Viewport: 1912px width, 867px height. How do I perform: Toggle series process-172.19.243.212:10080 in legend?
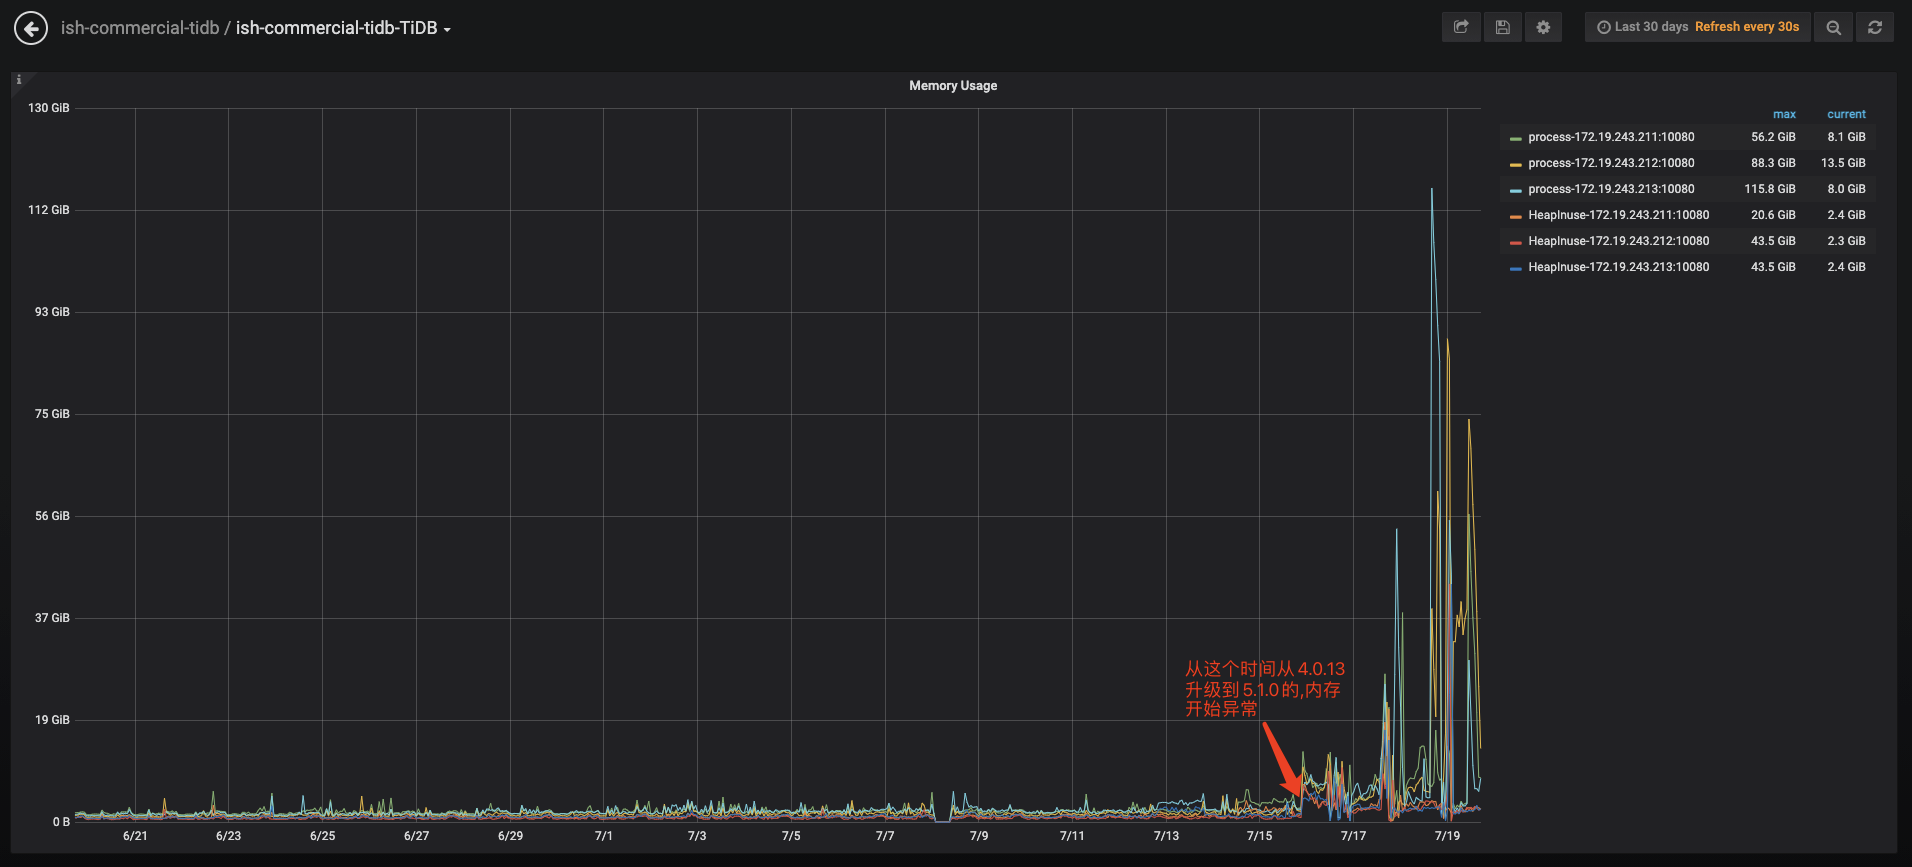(x=1611, y=163)
